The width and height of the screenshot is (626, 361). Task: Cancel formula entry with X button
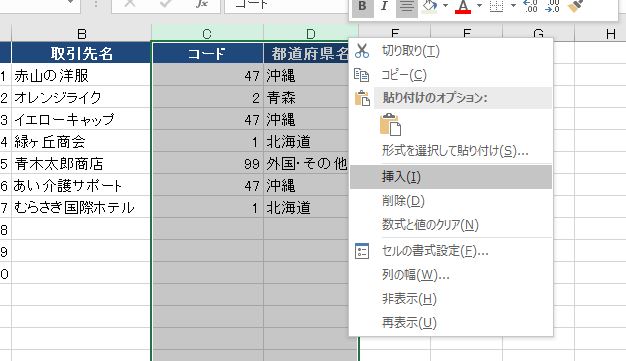point(130,4)
